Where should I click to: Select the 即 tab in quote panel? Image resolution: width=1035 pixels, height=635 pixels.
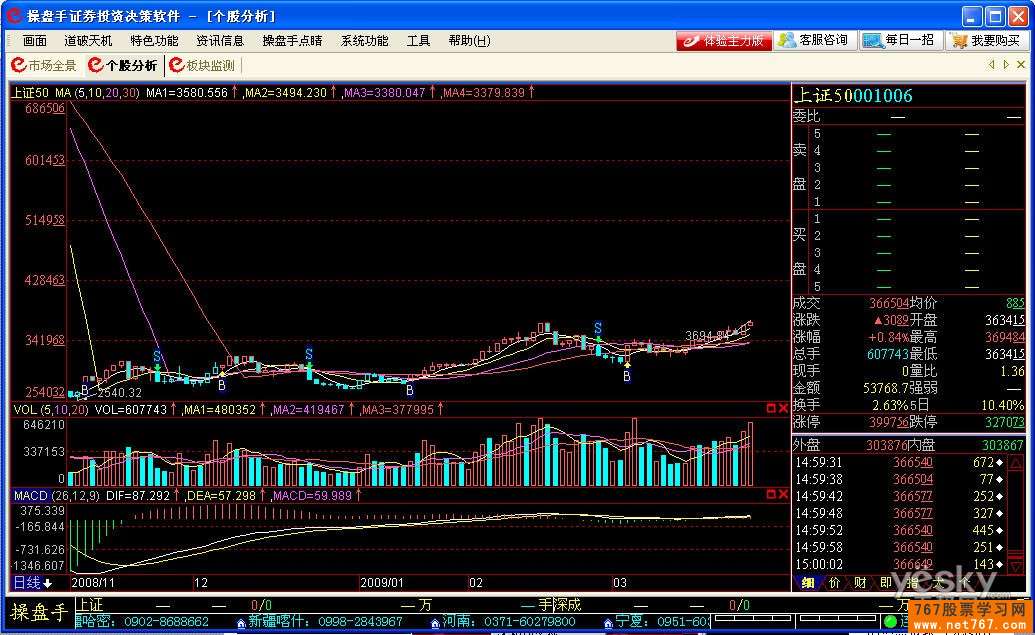(886, 583)
